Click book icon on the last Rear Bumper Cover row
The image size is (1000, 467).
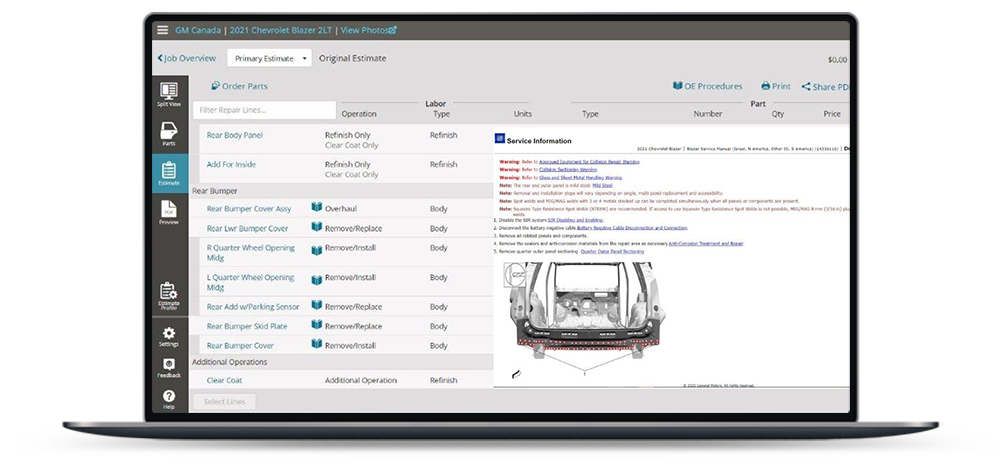316,344
